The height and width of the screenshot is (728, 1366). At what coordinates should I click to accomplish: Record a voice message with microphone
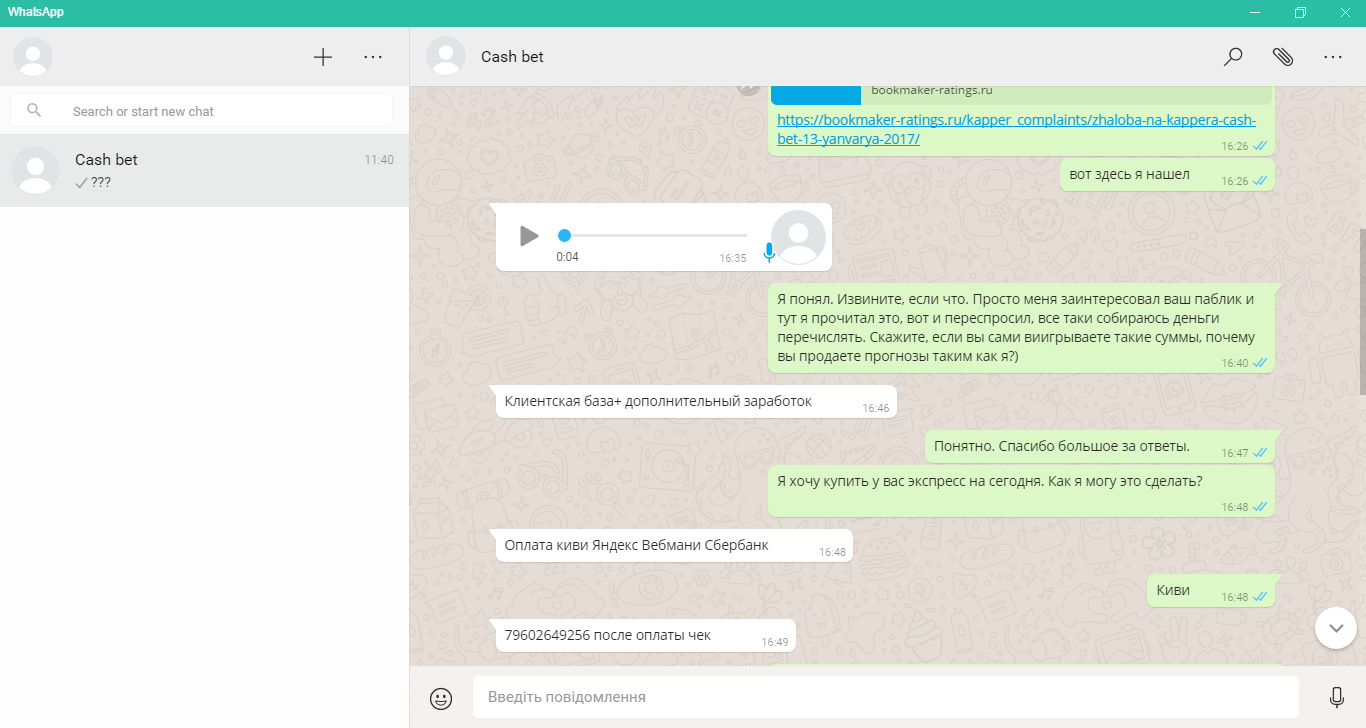point(1336,698)
